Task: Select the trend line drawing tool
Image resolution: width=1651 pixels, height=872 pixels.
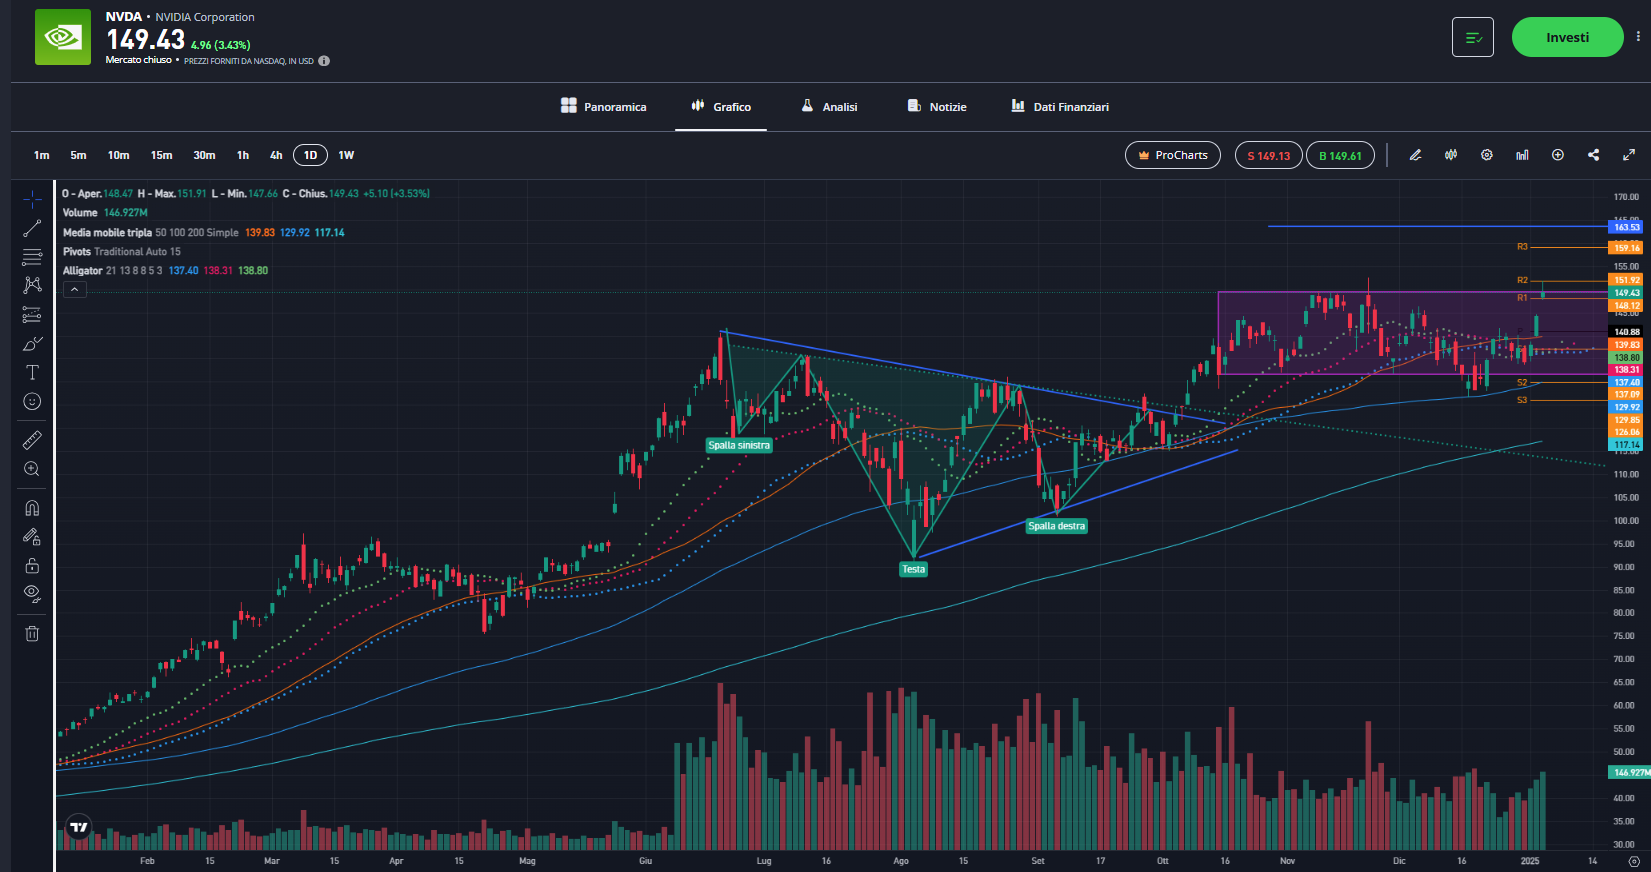Action: click(x=32, y=228)
